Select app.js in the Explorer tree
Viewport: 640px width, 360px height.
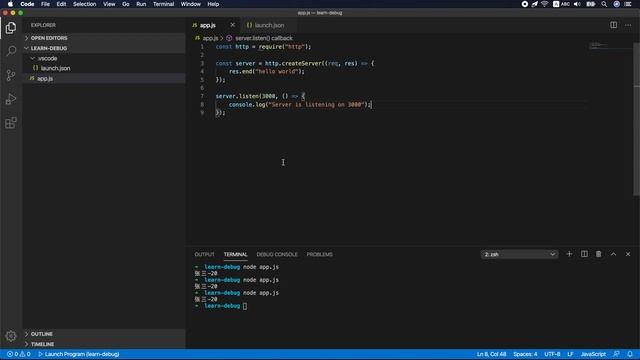pyautogui.click(x=104, y=78)
